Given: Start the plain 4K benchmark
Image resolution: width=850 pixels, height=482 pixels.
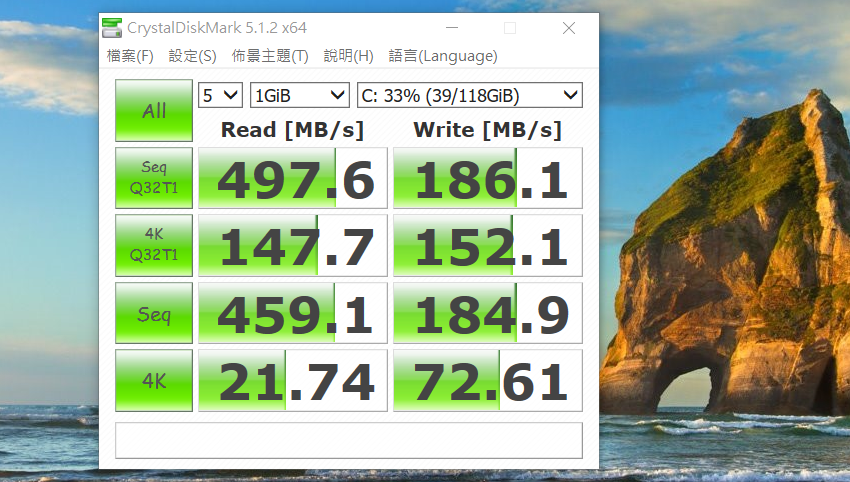Looking at the screenshot, I should pyautogui.click(x=154, y=381).
